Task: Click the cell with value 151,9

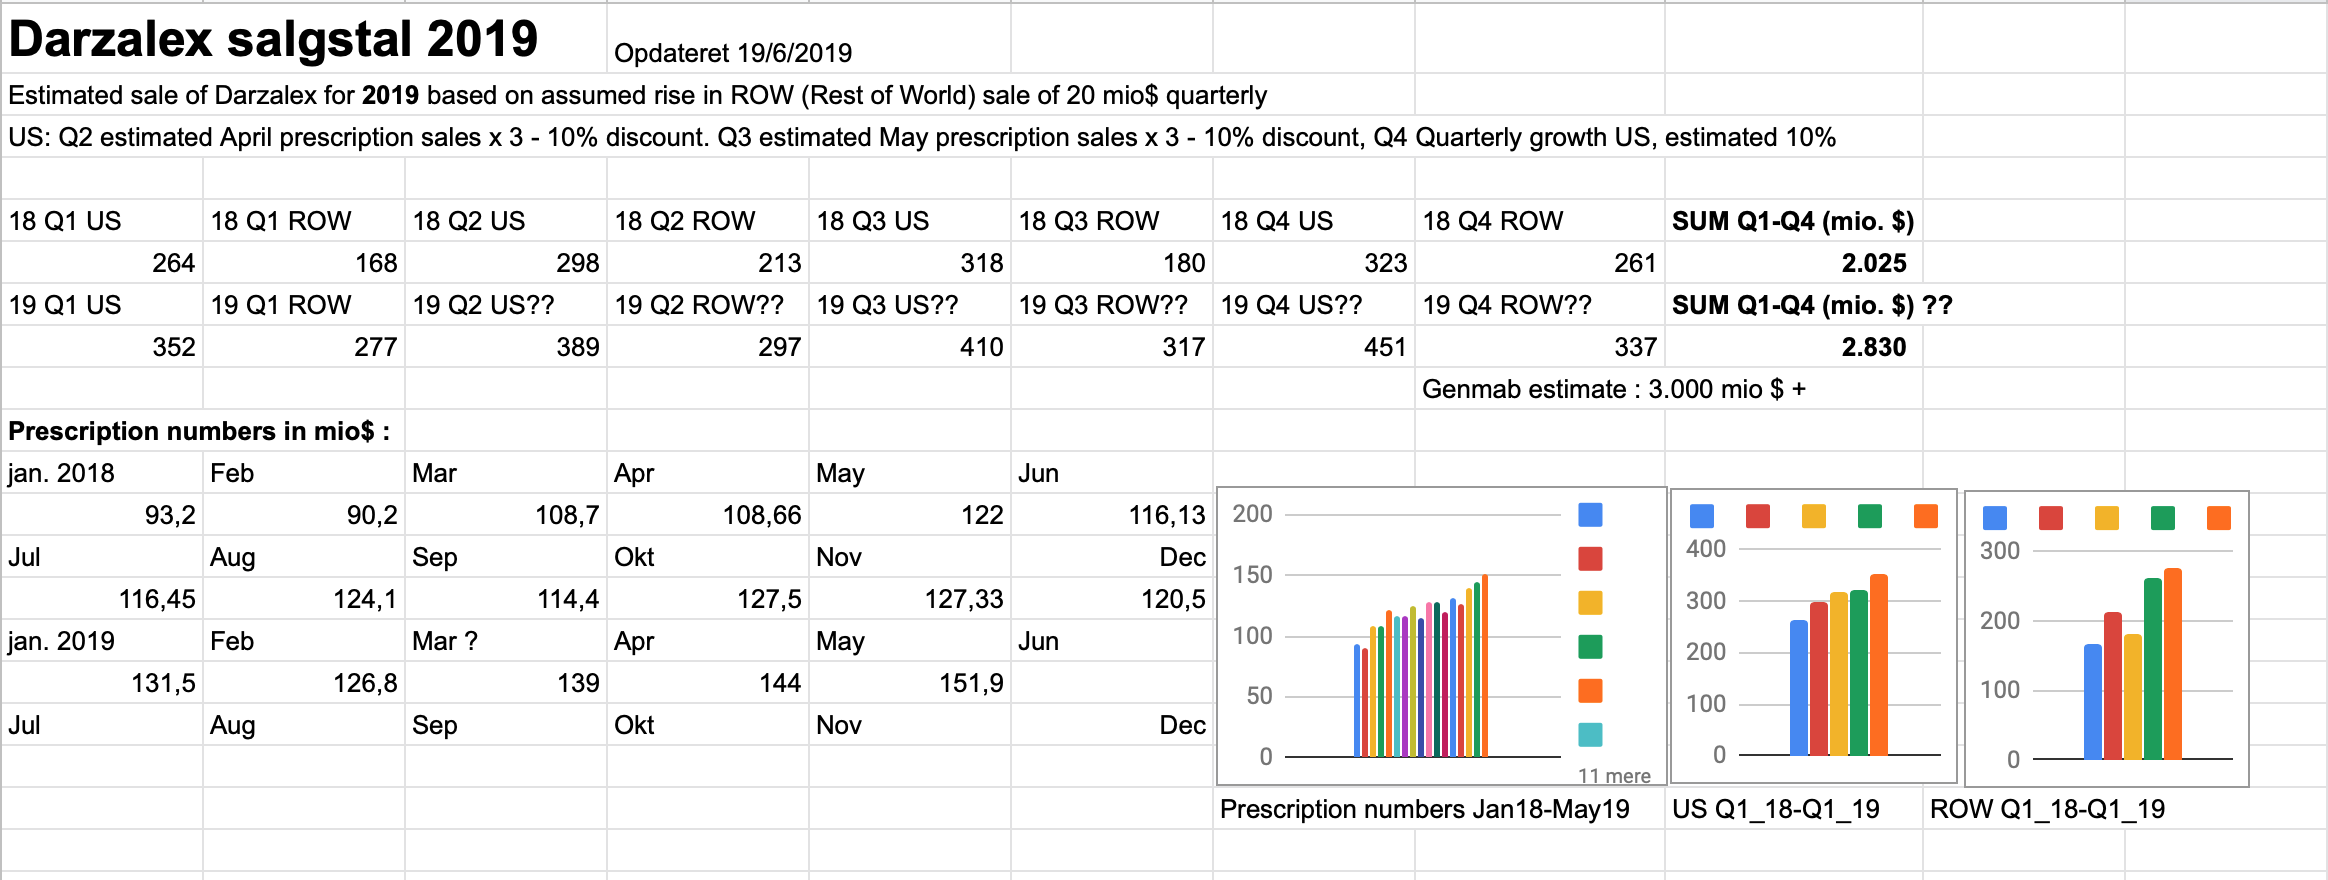Action: 910,682
